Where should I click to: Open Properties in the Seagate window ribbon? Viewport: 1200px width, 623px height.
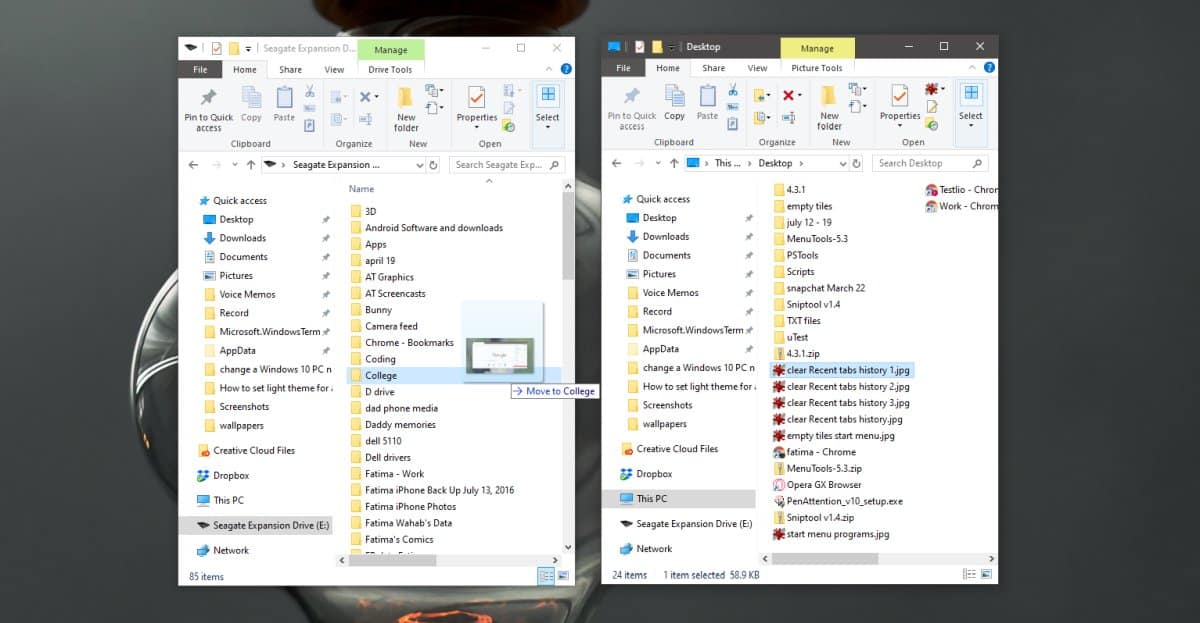click(477, 105)
